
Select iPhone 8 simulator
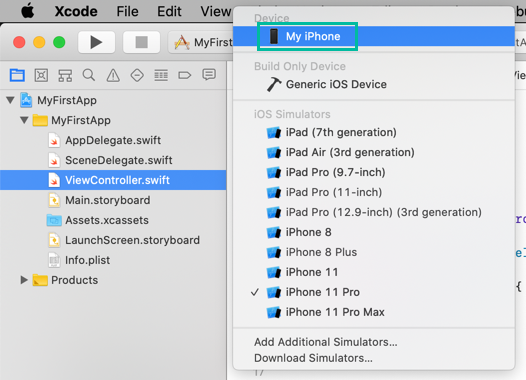(374, 232)
